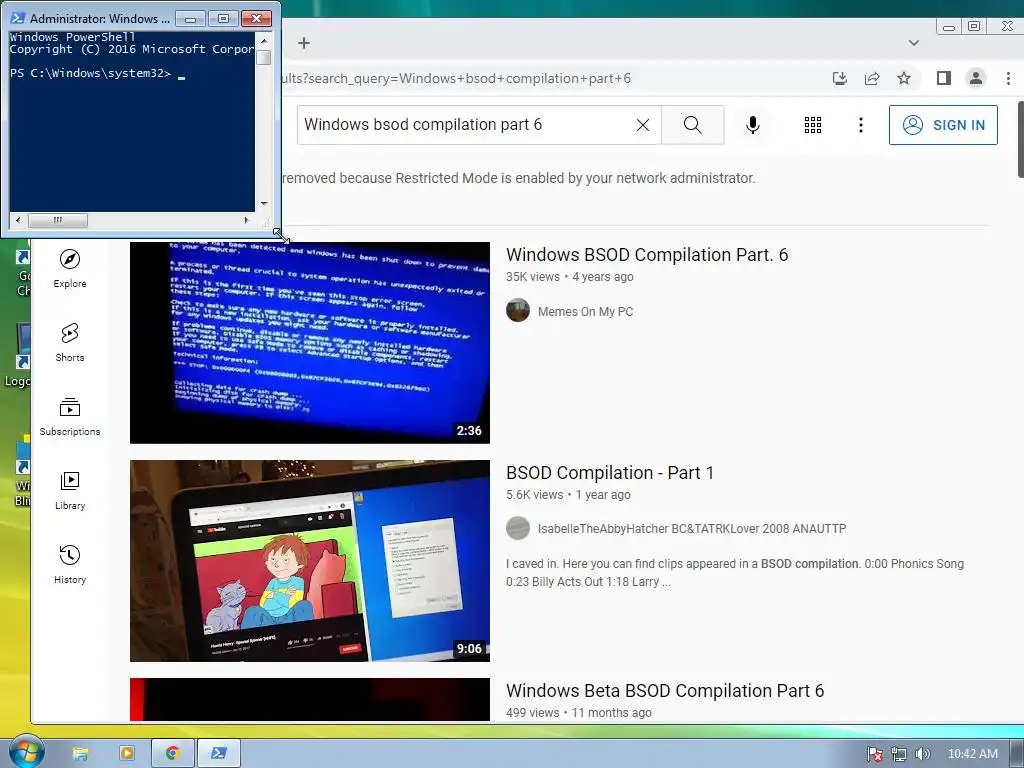The height and width of the screenshot is (768, 1024).
Task: Open Shorts in the YouTube sidebar
Action: (70, 342)
